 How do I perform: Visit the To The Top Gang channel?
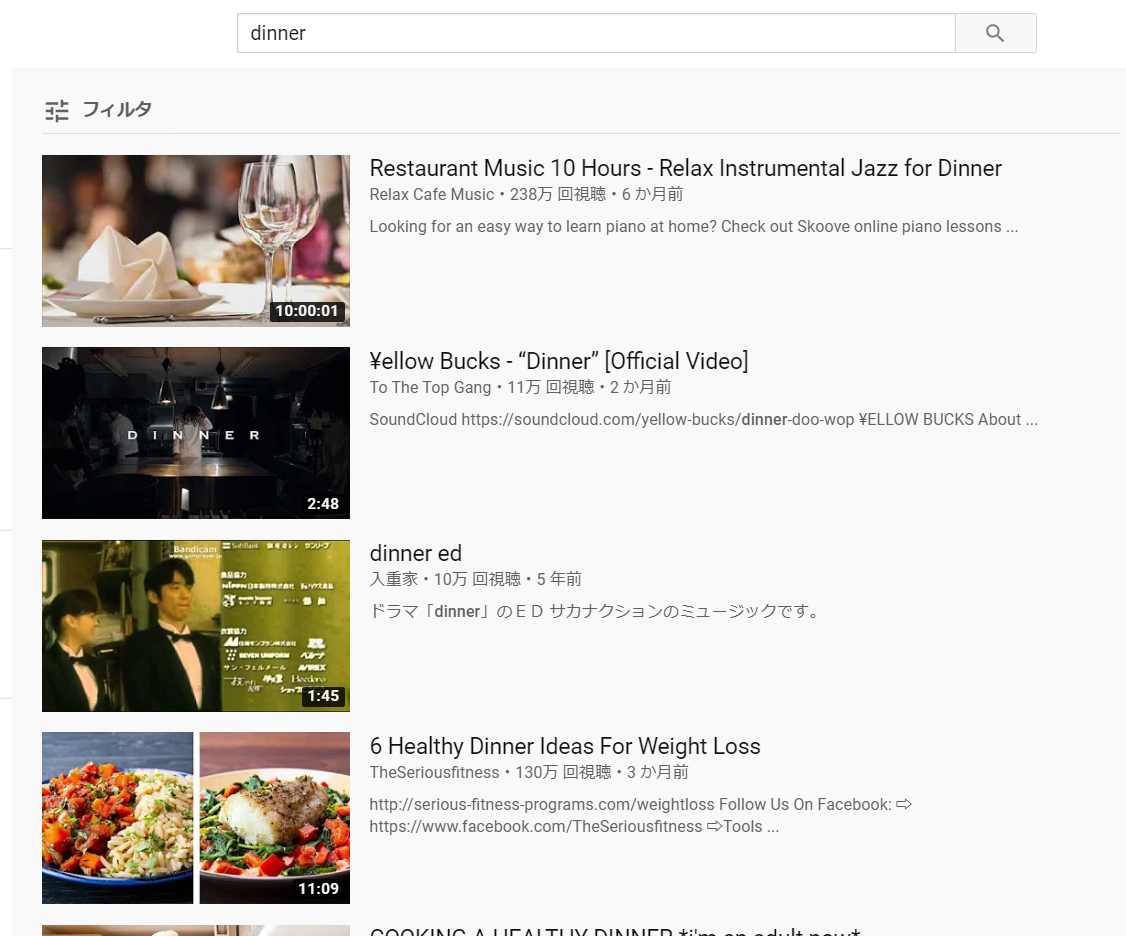pyautogui.click(x=430, y=387)
